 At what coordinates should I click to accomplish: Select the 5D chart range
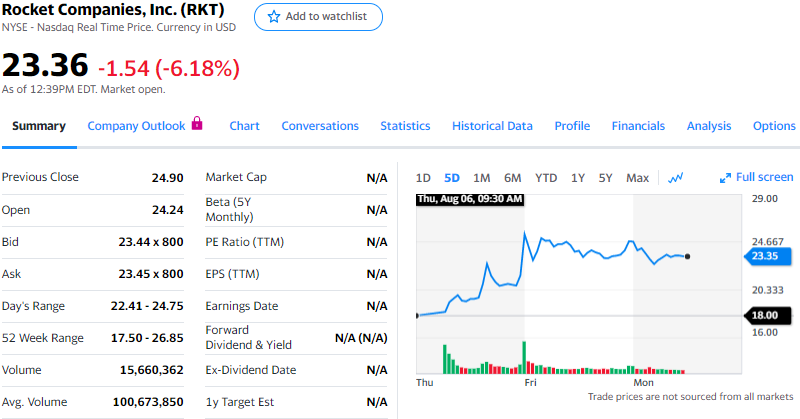pos(452,178)
